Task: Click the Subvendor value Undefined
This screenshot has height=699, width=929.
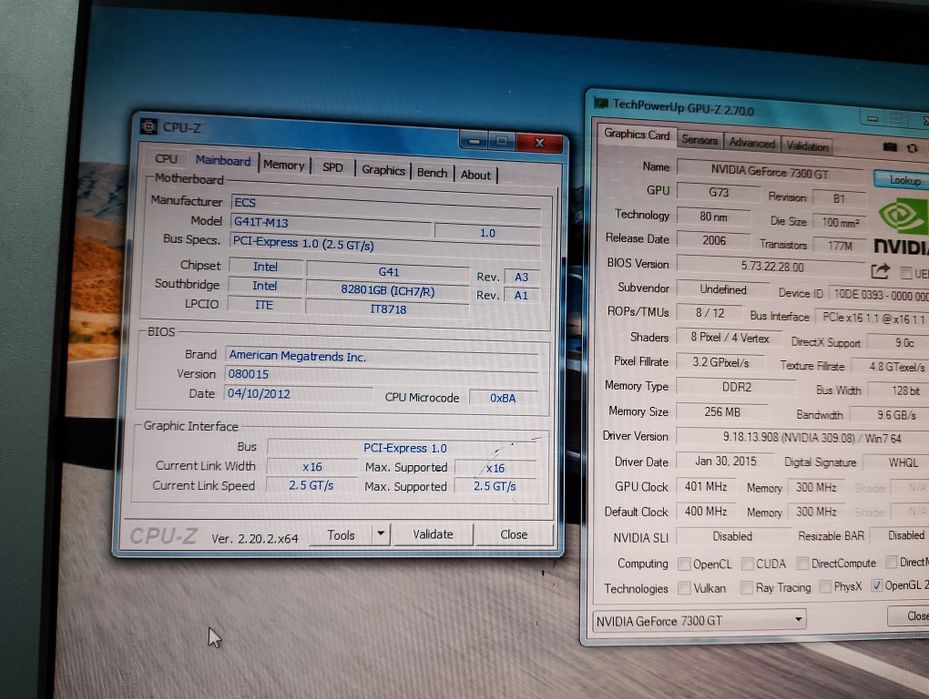Action: pyautogui.click(x=722, y=290)
